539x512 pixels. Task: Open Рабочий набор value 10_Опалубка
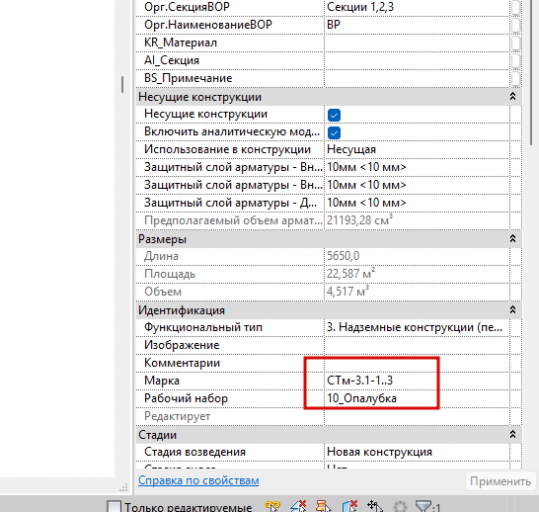(417, 399)
